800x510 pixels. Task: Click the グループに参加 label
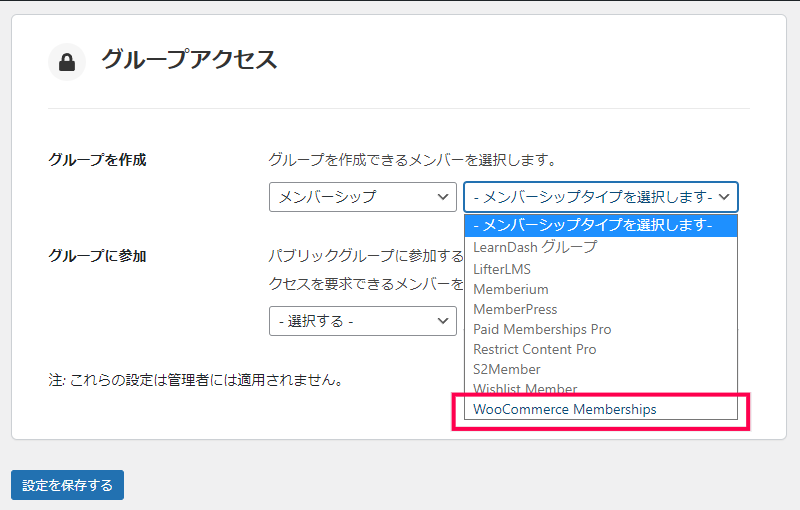click(x=97, y=256)
